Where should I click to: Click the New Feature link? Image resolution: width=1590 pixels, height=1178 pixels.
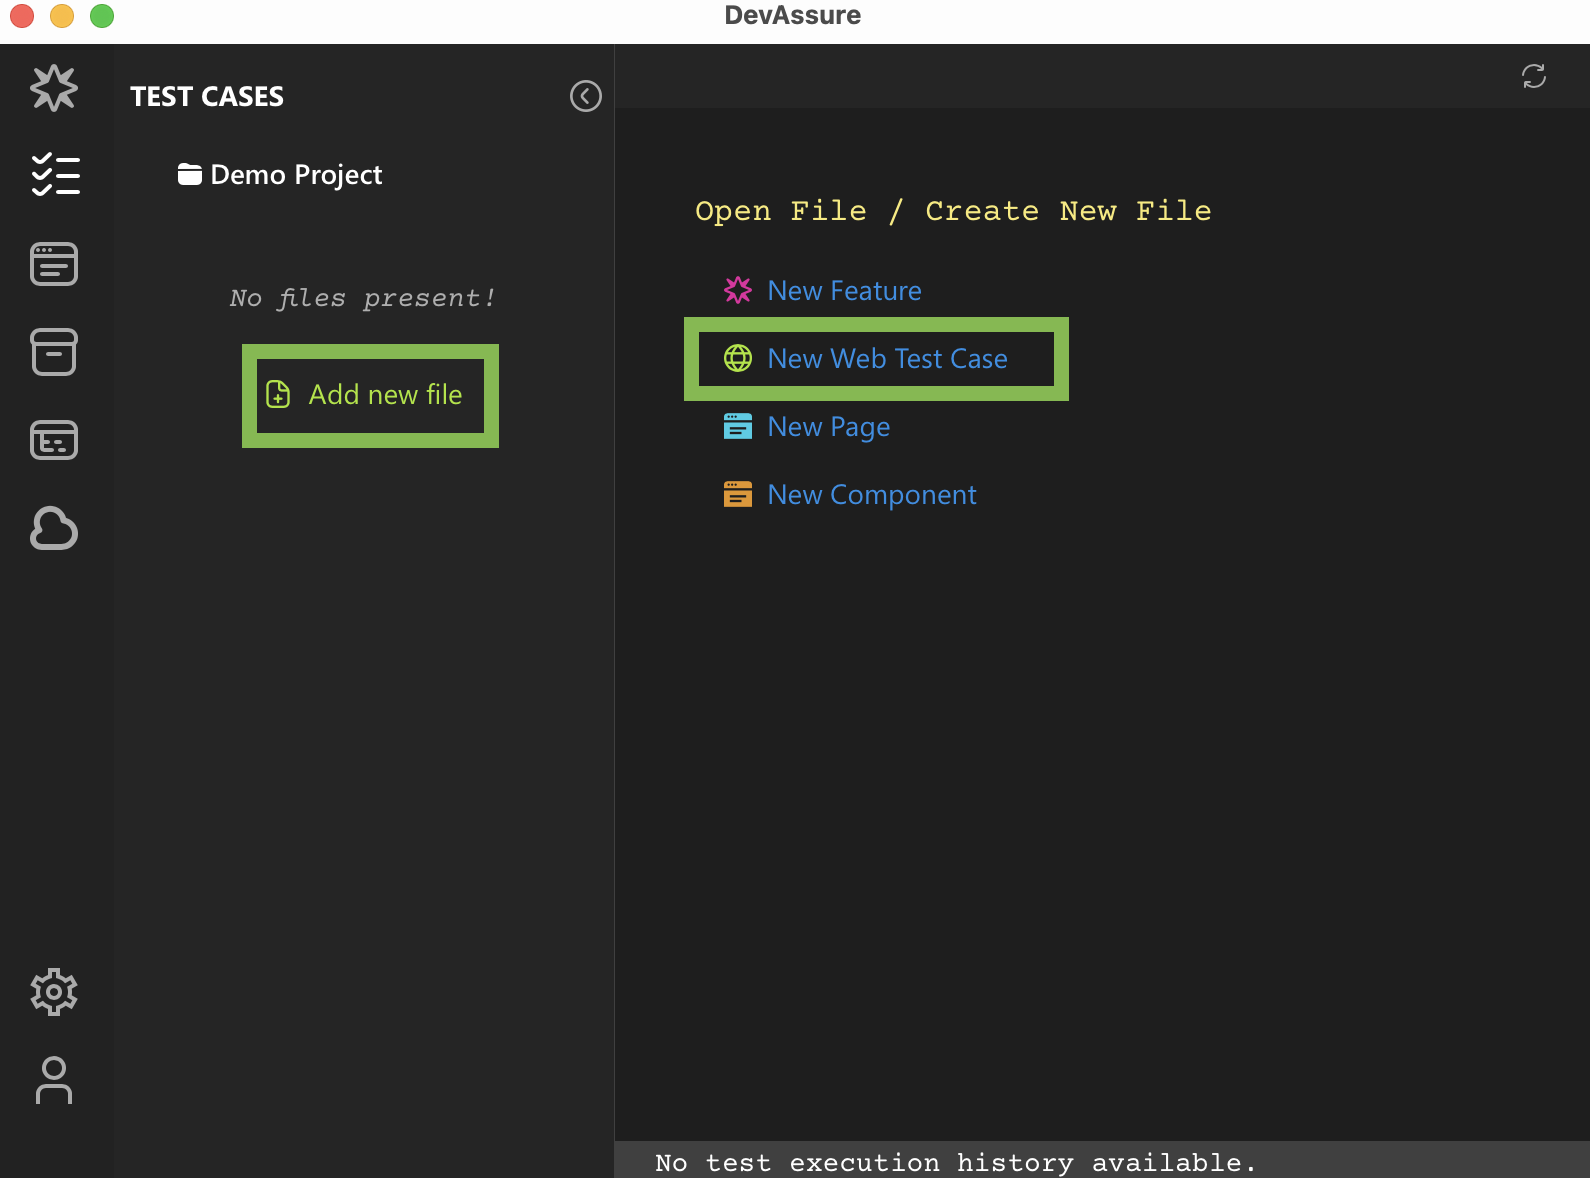pos(844,291)
